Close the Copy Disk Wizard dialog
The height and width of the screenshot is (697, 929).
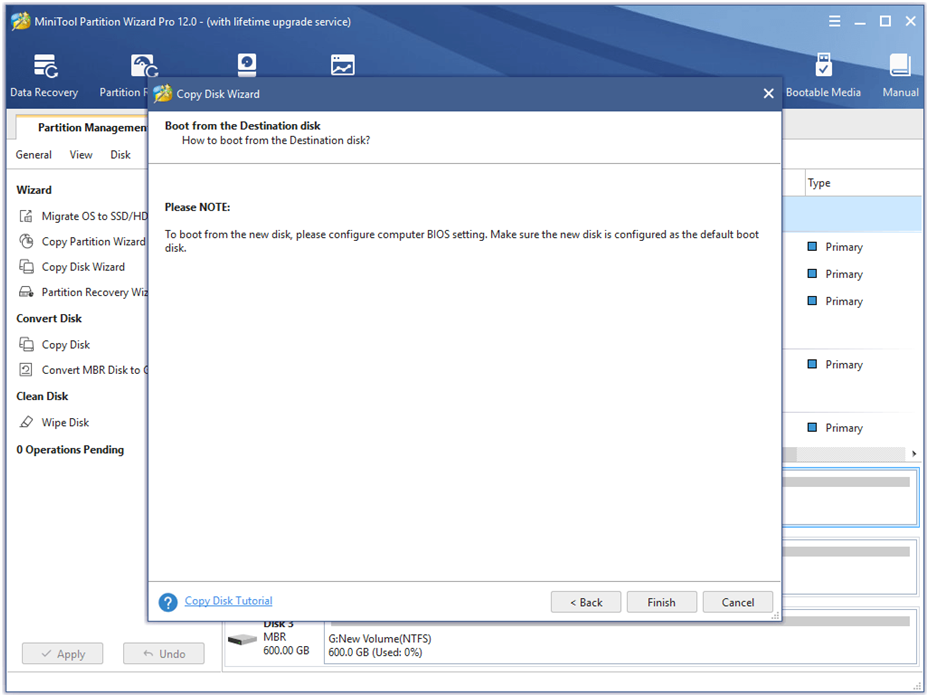tap(768, 94)
